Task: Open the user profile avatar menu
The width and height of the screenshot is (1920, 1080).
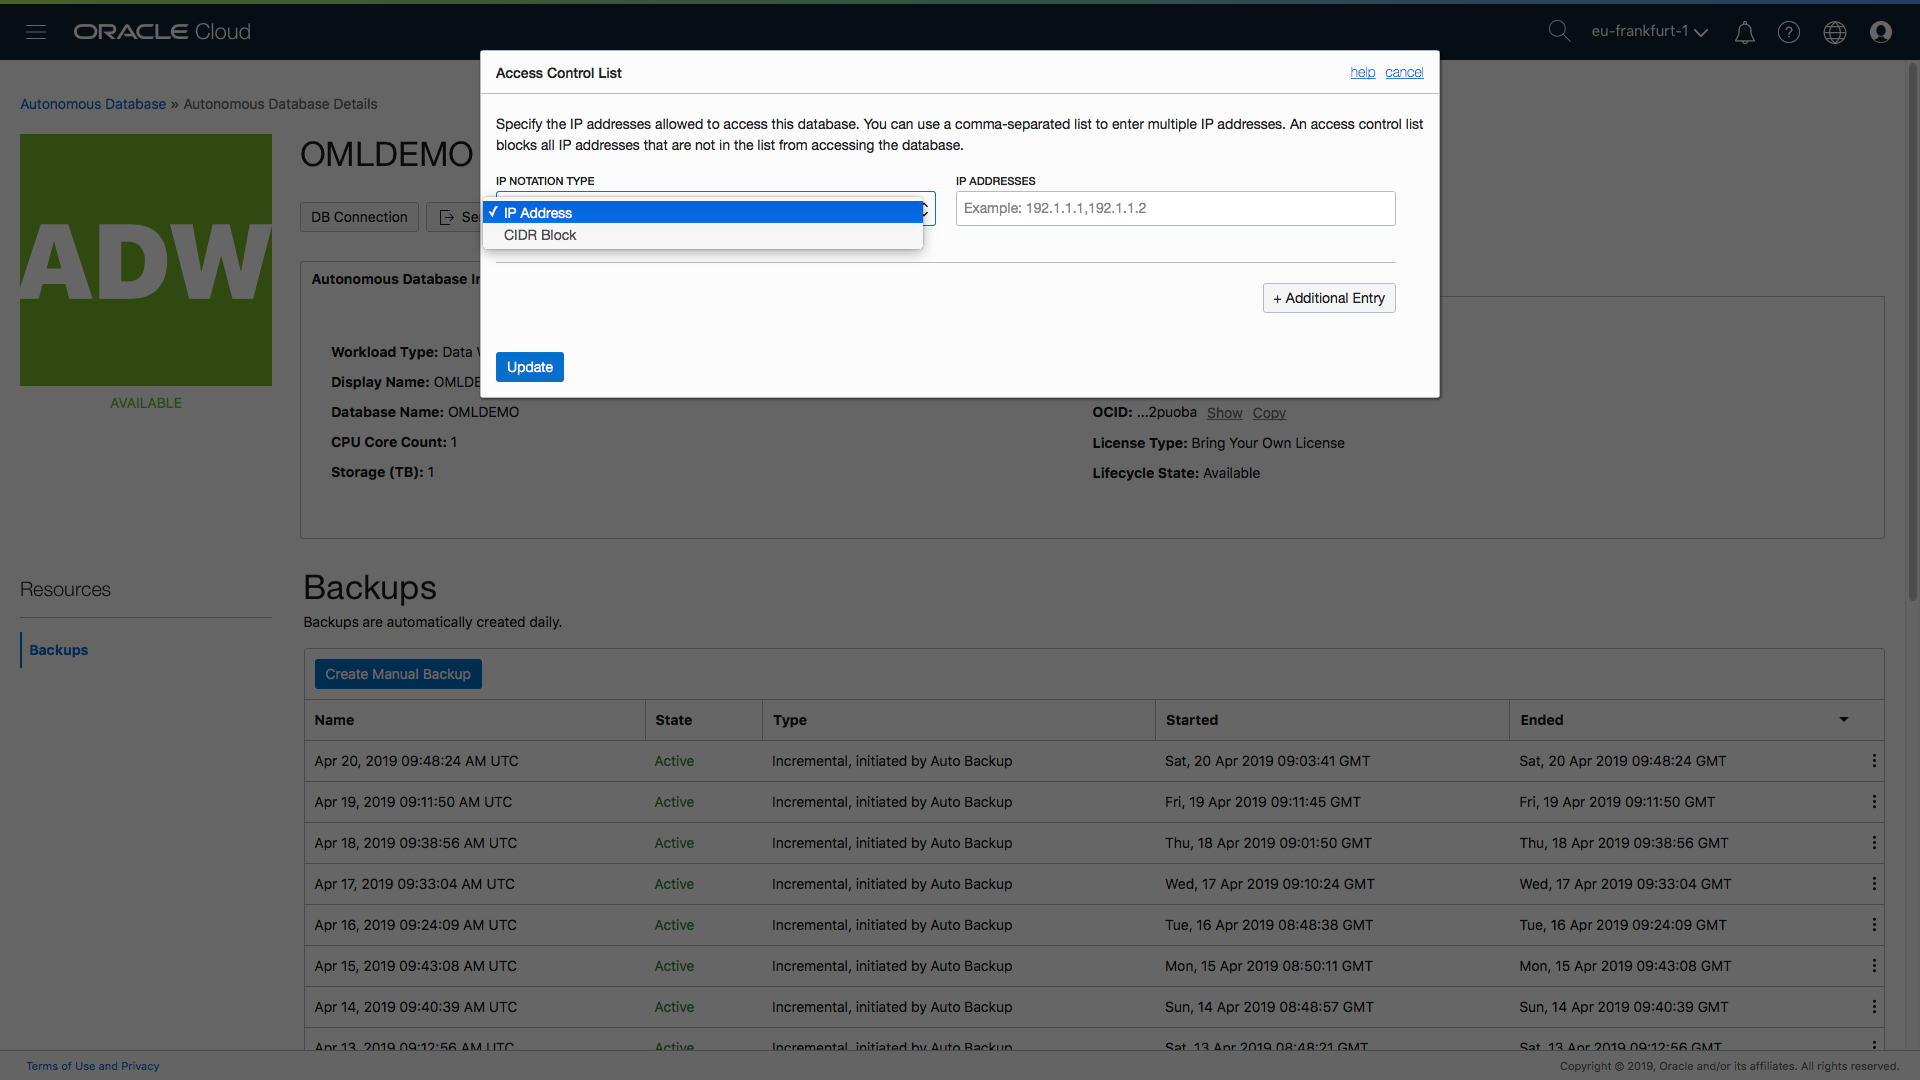Action: click(x=1881, y=32)
